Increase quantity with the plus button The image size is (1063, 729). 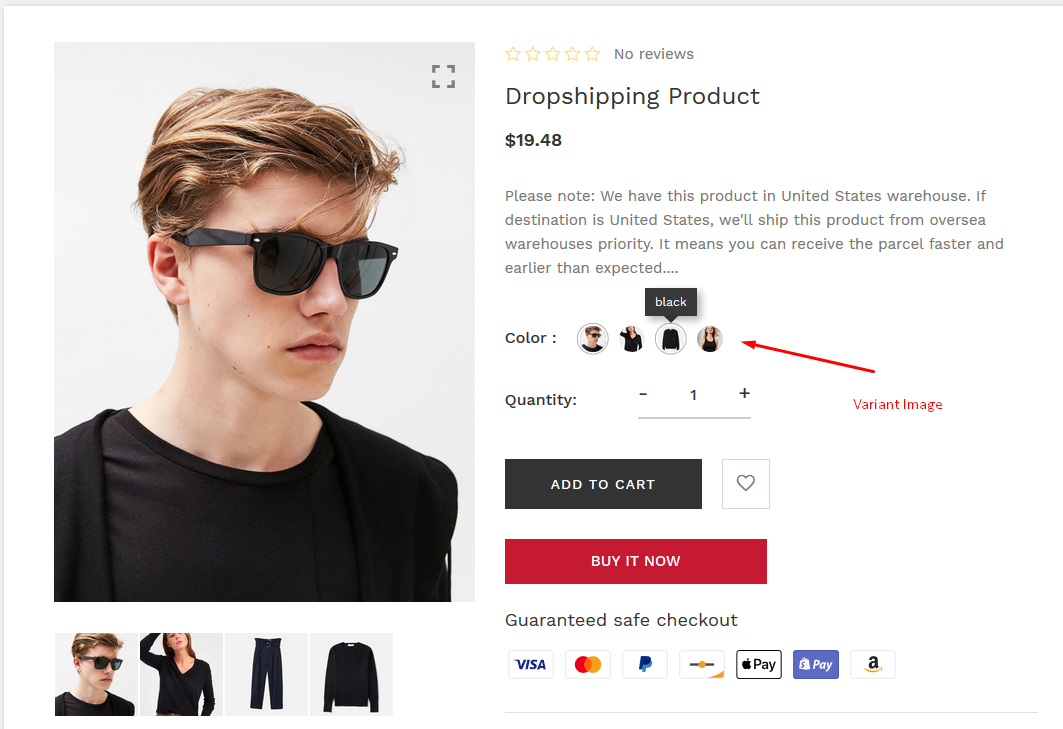[x=744, y=393]
